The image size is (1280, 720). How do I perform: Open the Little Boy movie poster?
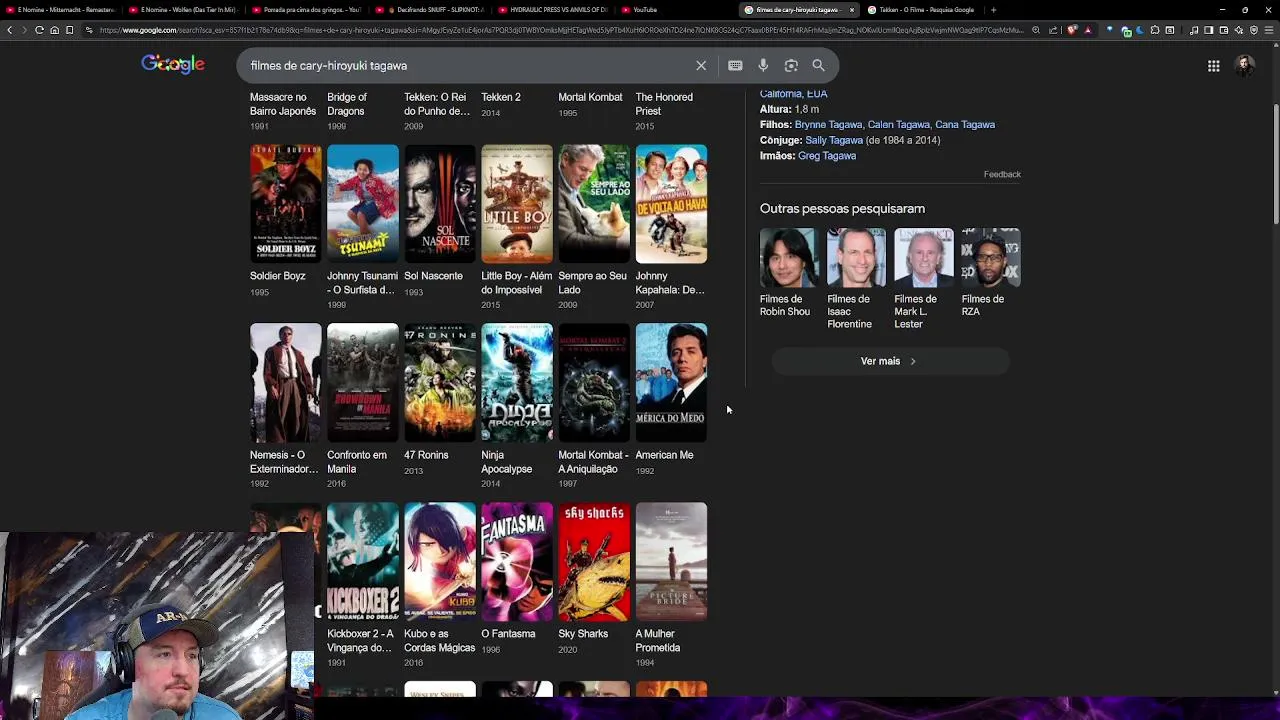(517, 204)
